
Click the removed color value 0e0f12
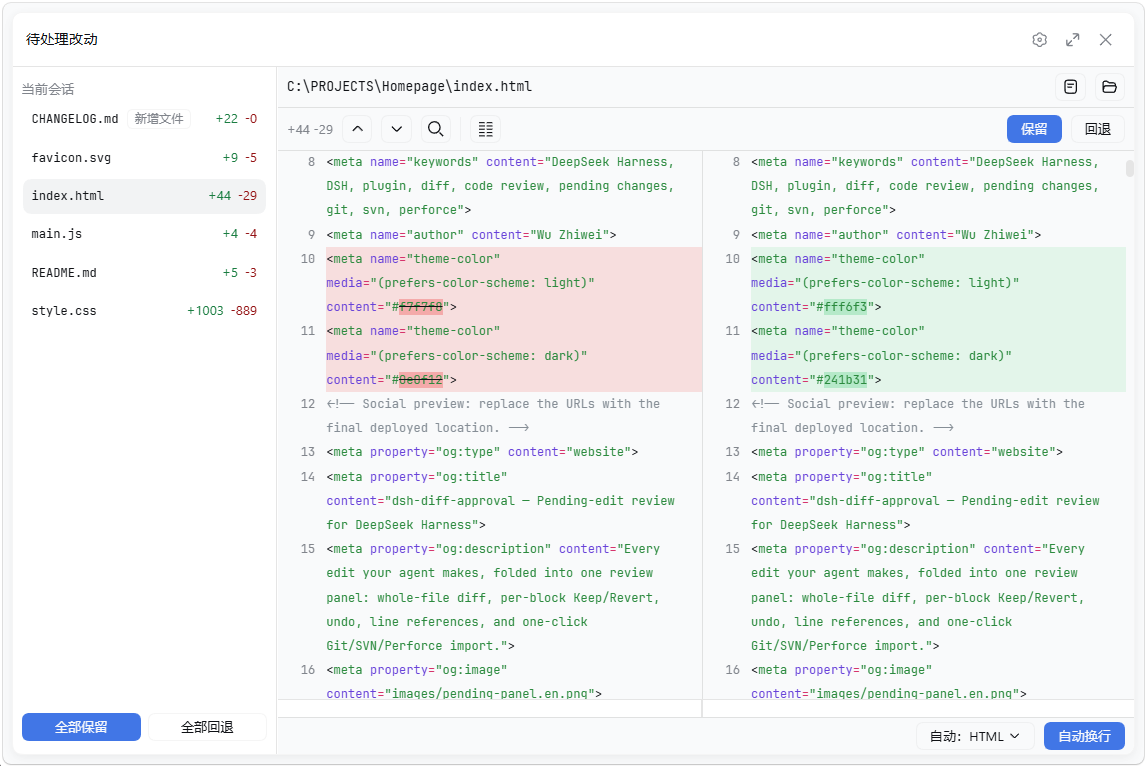pyautogui.click(x=421, y=380)
